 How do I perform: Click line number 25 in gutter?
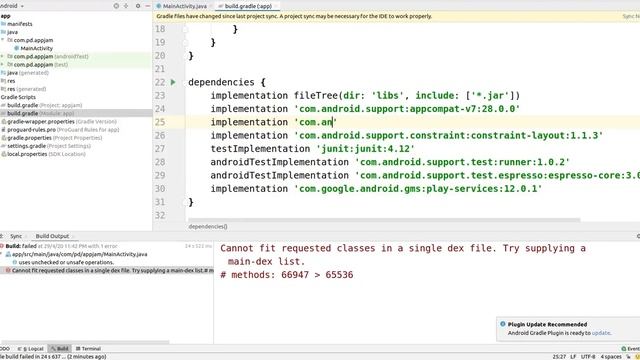click(160, 122)
